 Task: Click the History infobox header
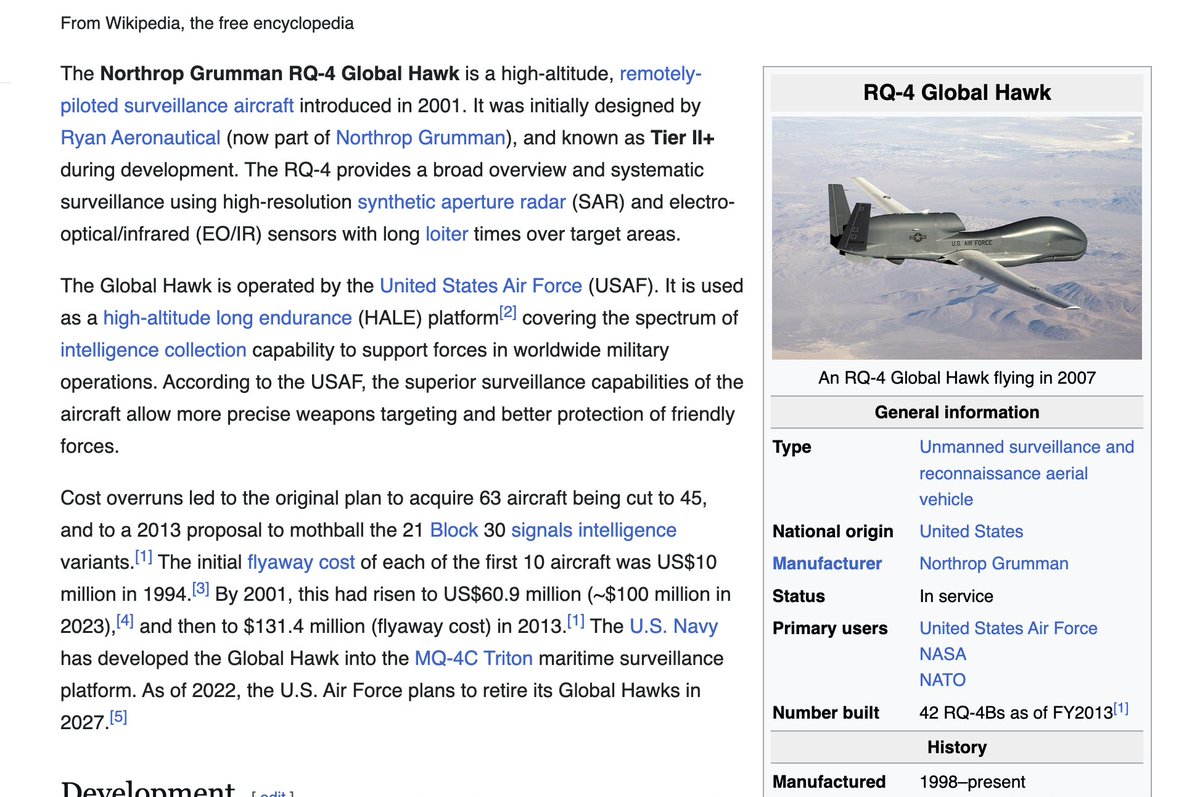tap(957, 747)
